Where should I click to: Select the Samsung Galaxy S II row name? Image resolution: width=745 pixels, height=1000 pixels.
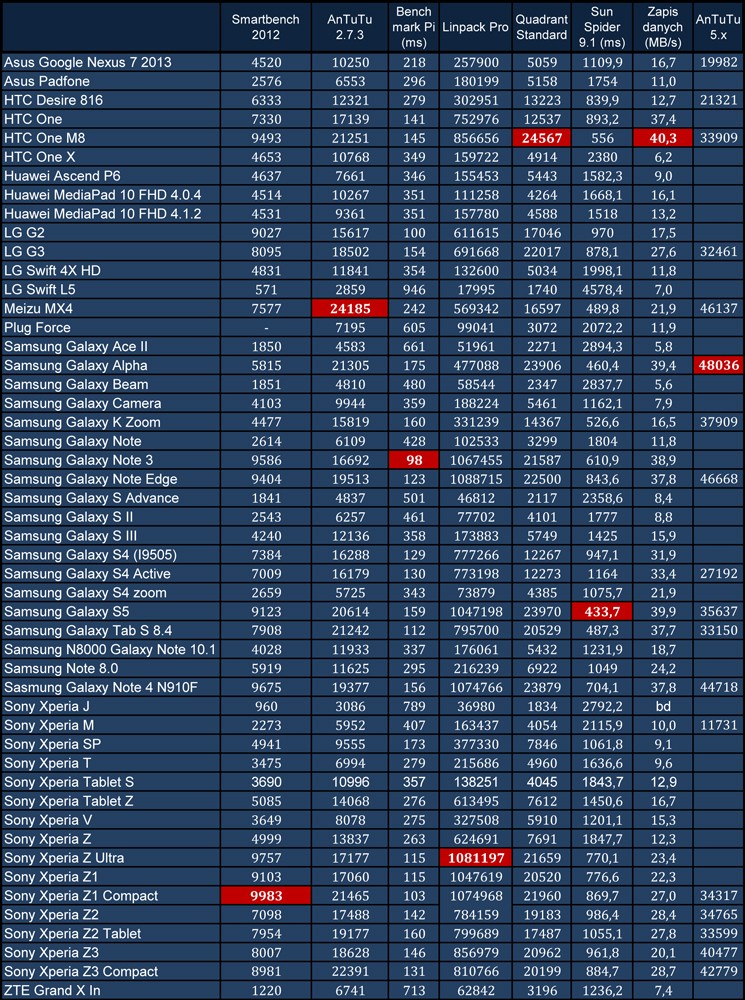click(x=68, y=517)
